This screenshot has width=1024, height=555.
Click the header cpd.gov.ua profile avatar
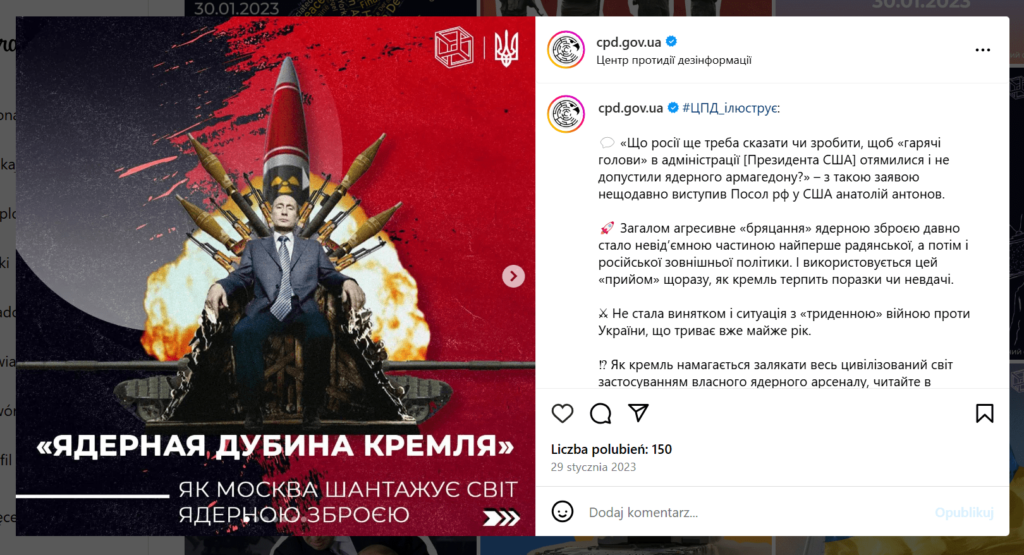tap(566, 50)
